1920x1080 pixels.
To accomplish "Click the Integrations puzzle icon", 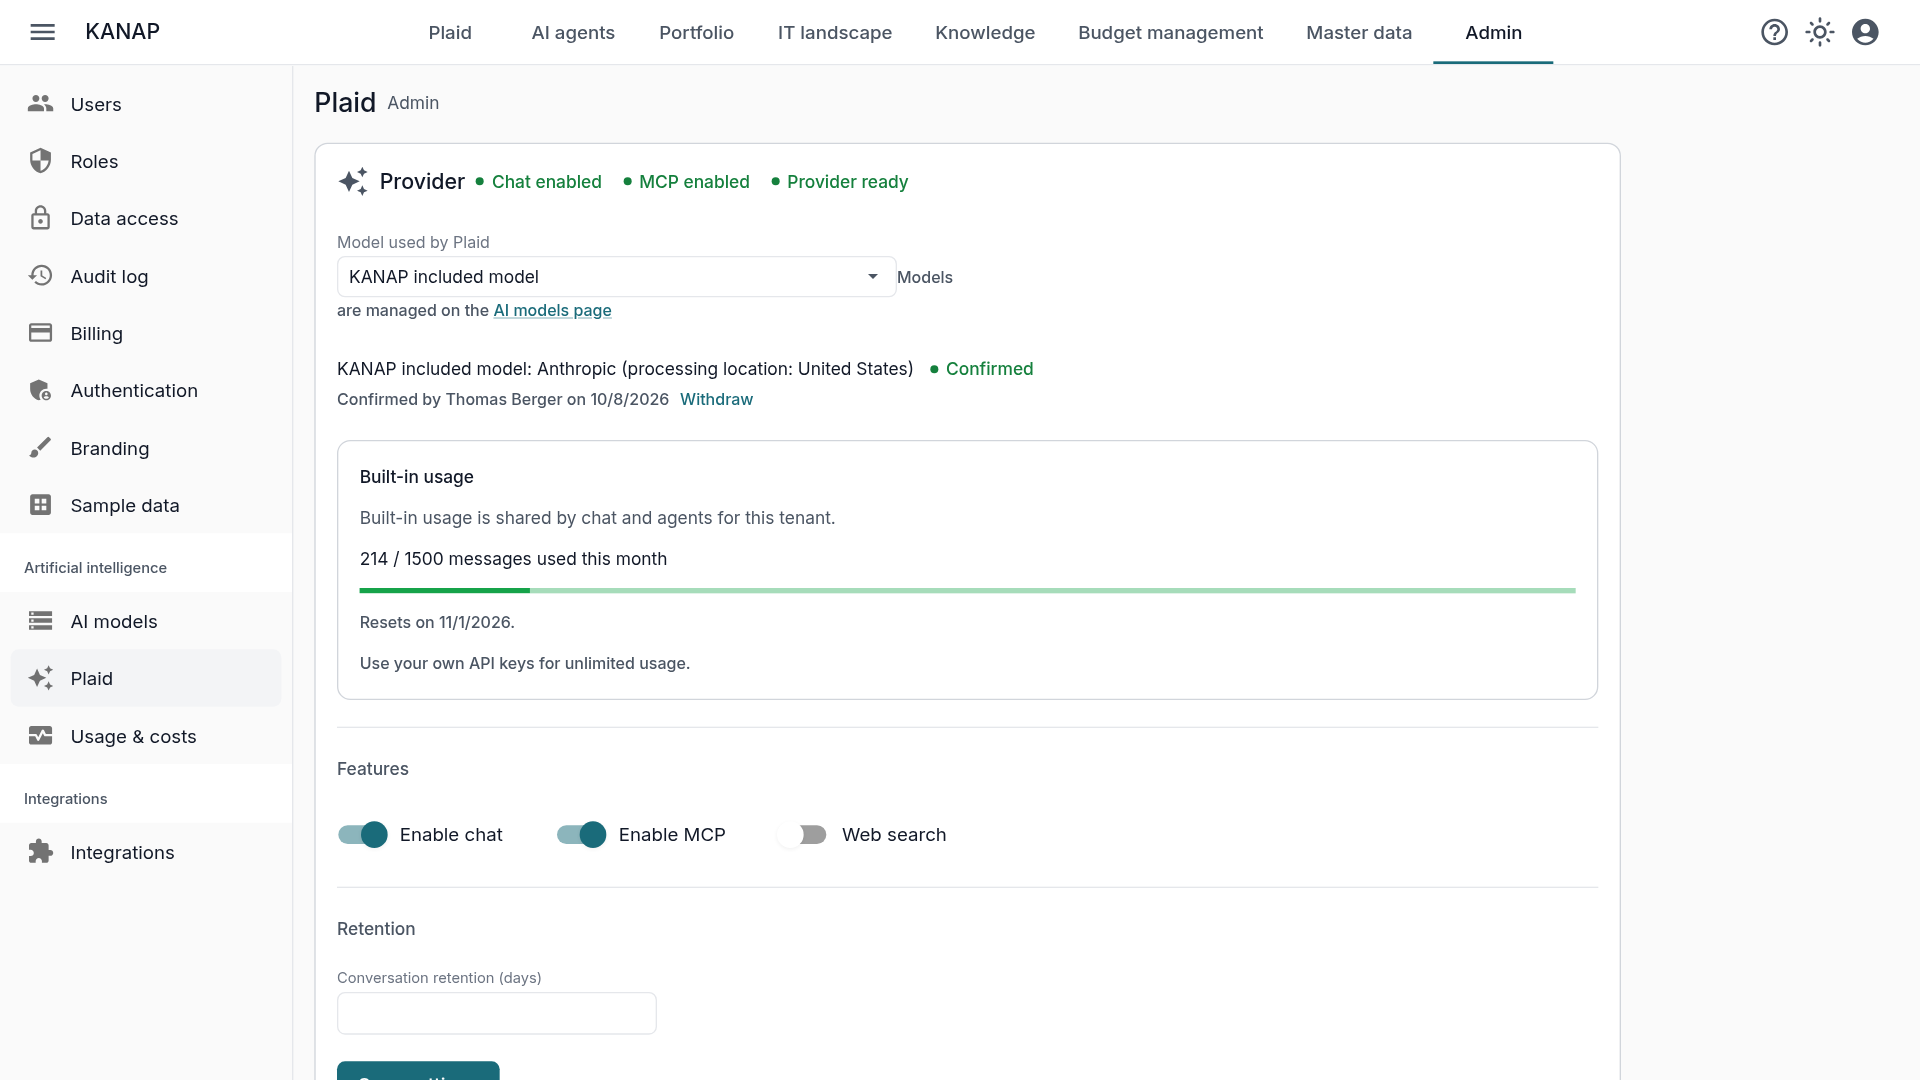I will point(40,852).
